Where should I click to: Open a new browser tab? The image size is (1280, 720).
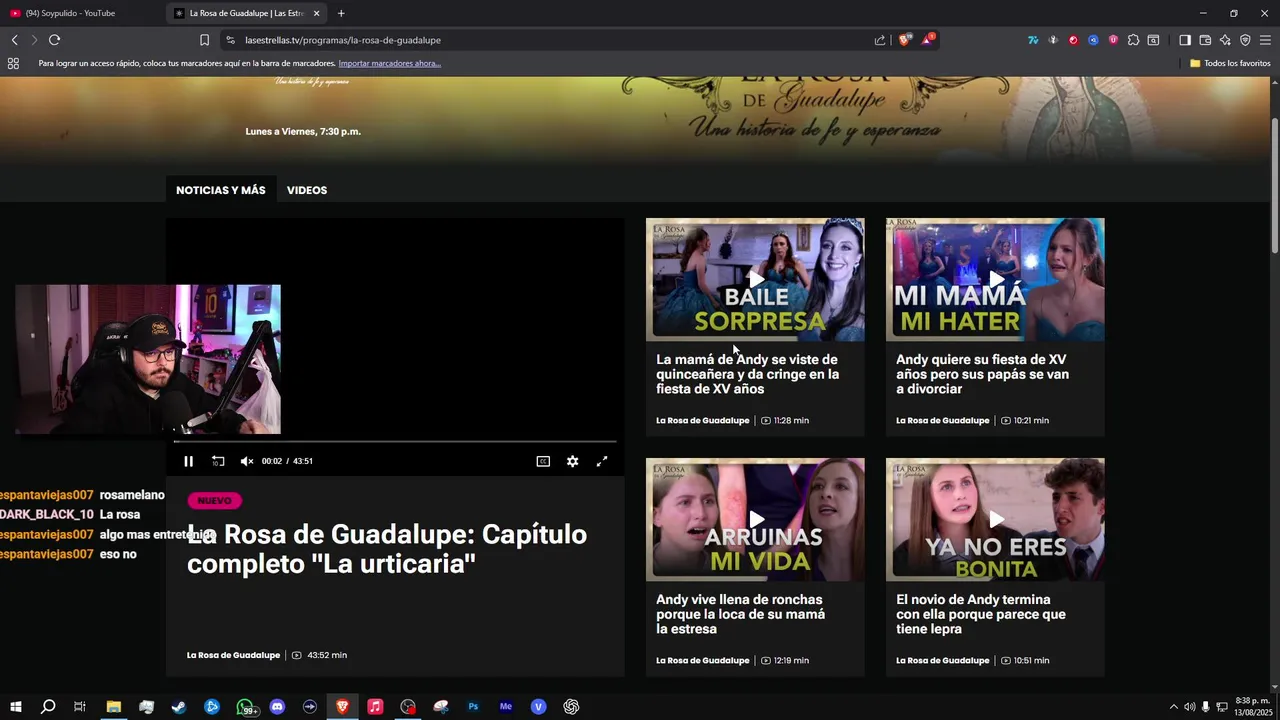tap(341, 13)
